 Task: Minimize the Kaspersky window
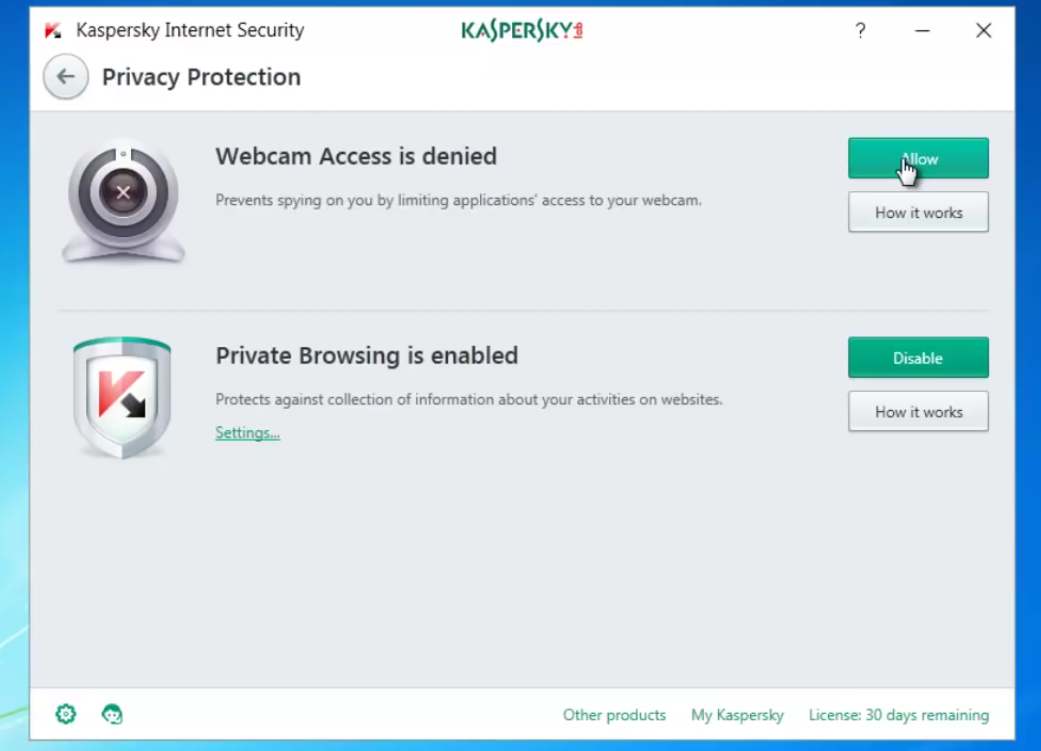pyautogui.click(x=922, y=31)
